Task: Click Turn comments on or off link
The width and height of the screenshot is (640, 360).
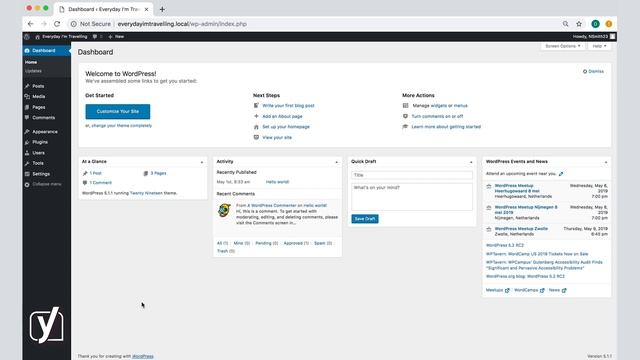Action: (x=437, y=116)
